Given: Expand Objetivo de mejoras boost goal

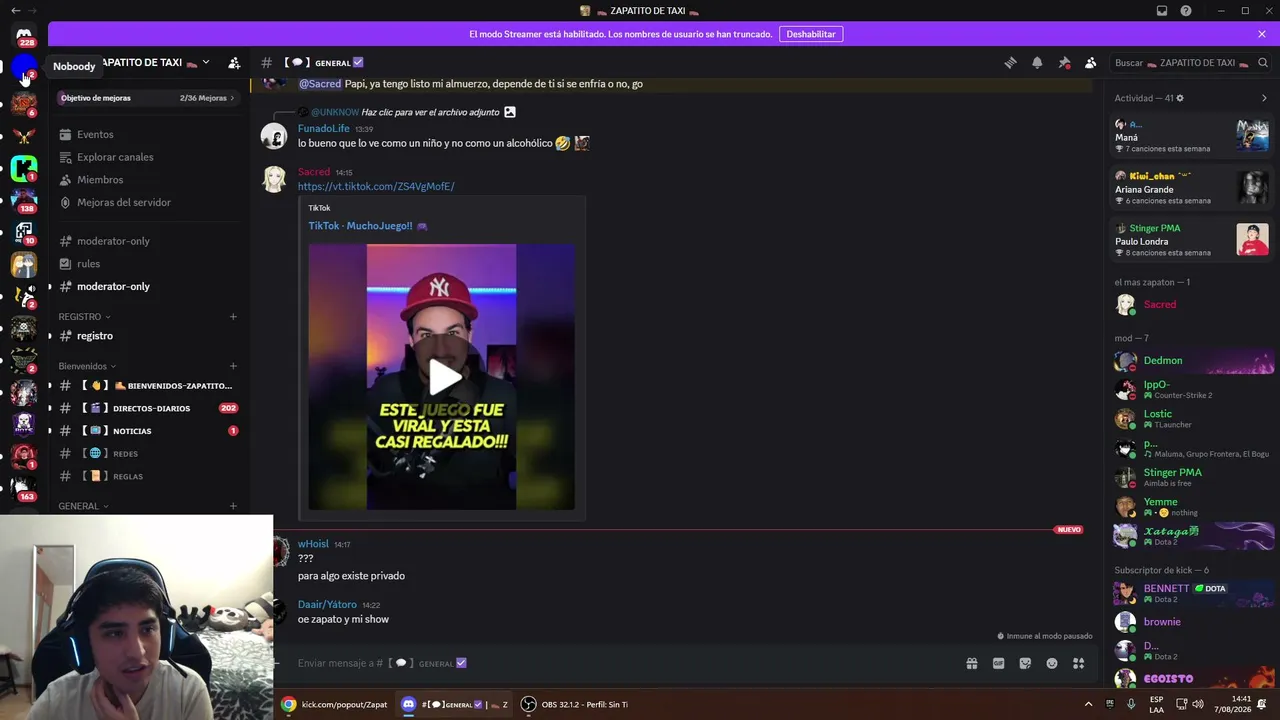Looking at the screenshot, I should click(148, 98).
